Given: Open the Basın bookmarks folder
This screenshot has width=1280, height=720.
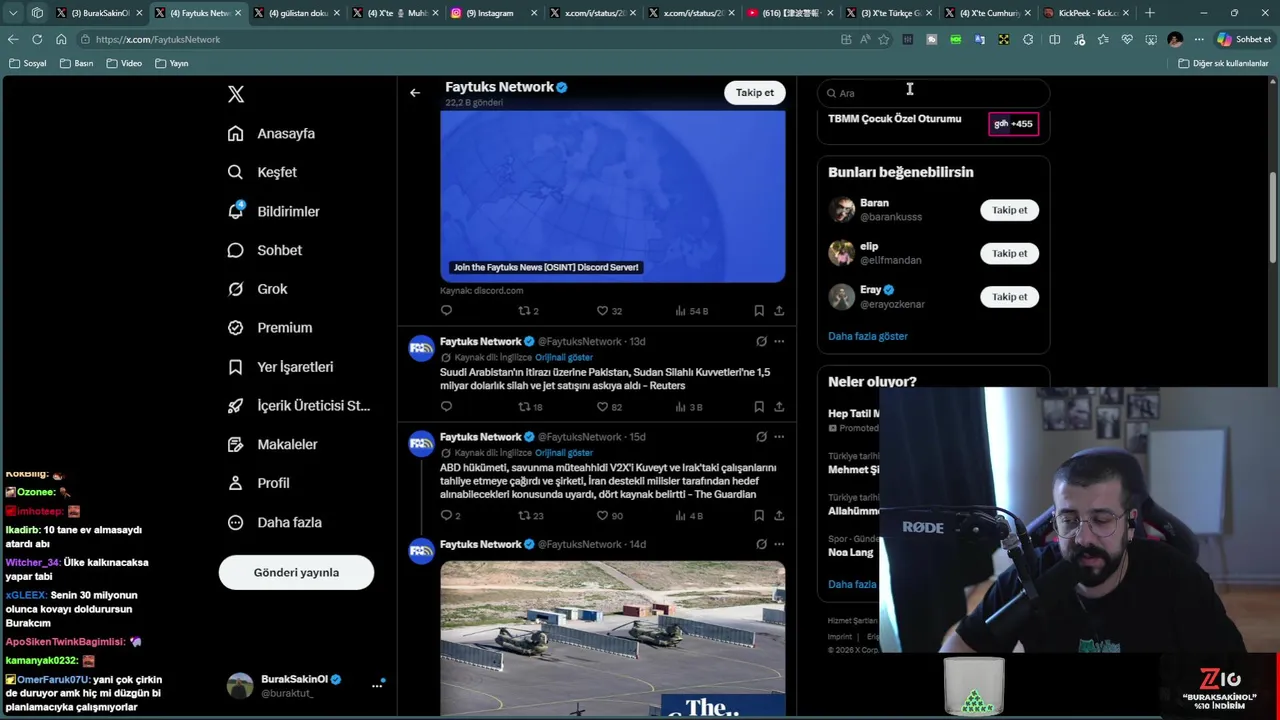Looking at the screenshot, I should tap(77, 63).
